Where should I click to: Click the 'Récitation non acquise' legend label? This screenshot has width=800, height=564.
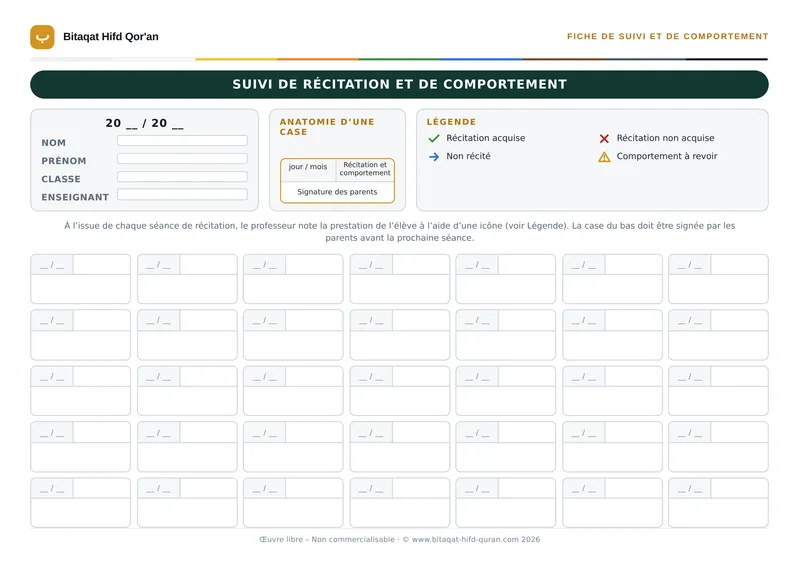(665, 138)
